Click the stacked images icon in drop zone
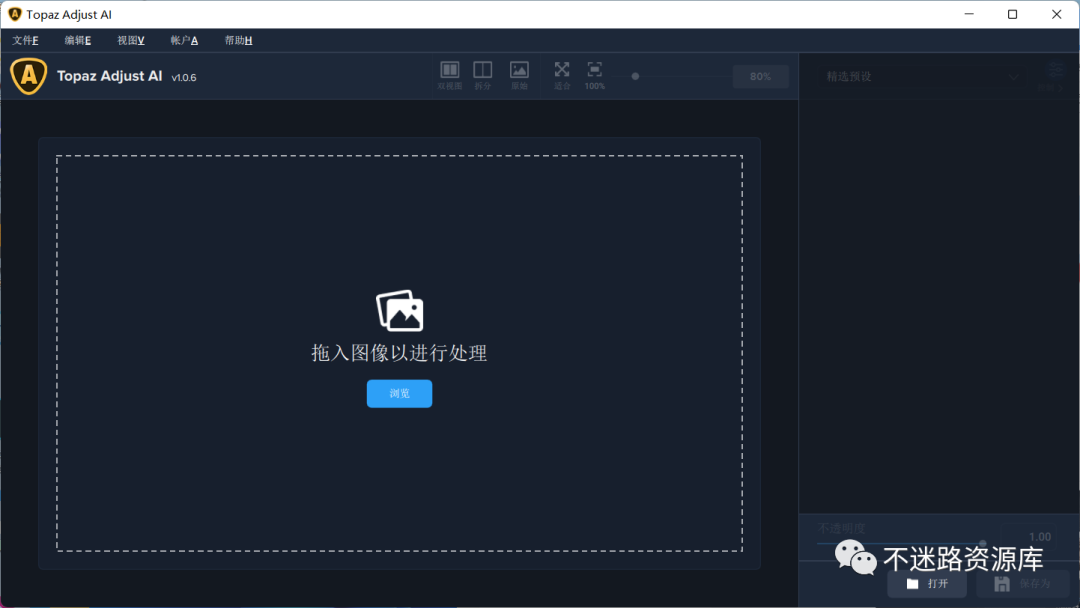The width and height of the screenshot is (1080, 608). (x=399, y=311)
